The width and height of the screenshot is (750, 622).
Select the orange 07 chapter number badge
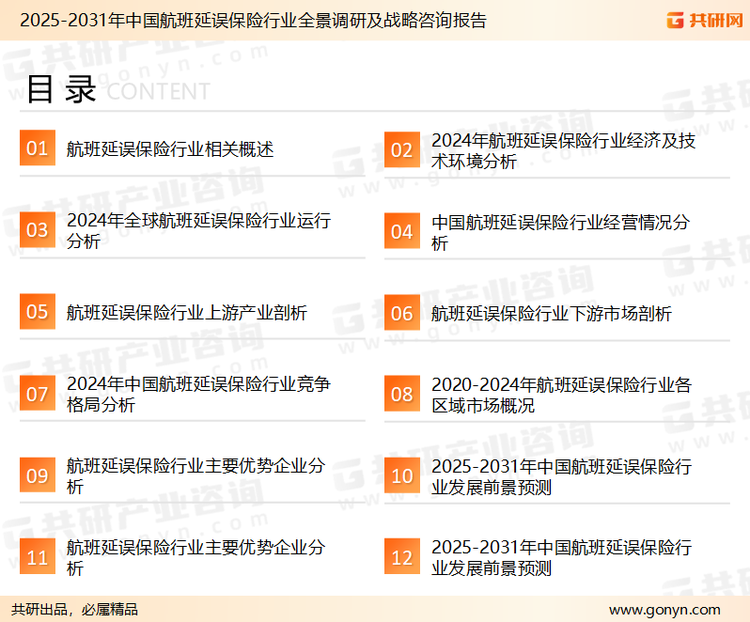pos(37,393)
